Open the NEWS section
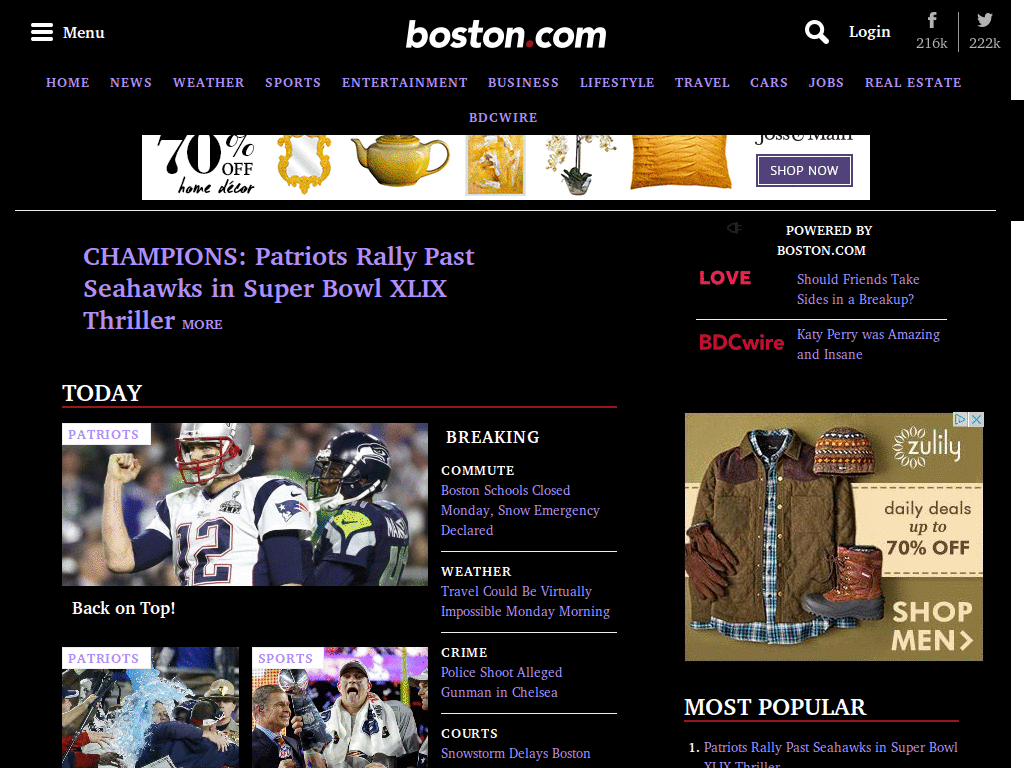The width and height of the screenshot is (1024, 768). (131, 82)
